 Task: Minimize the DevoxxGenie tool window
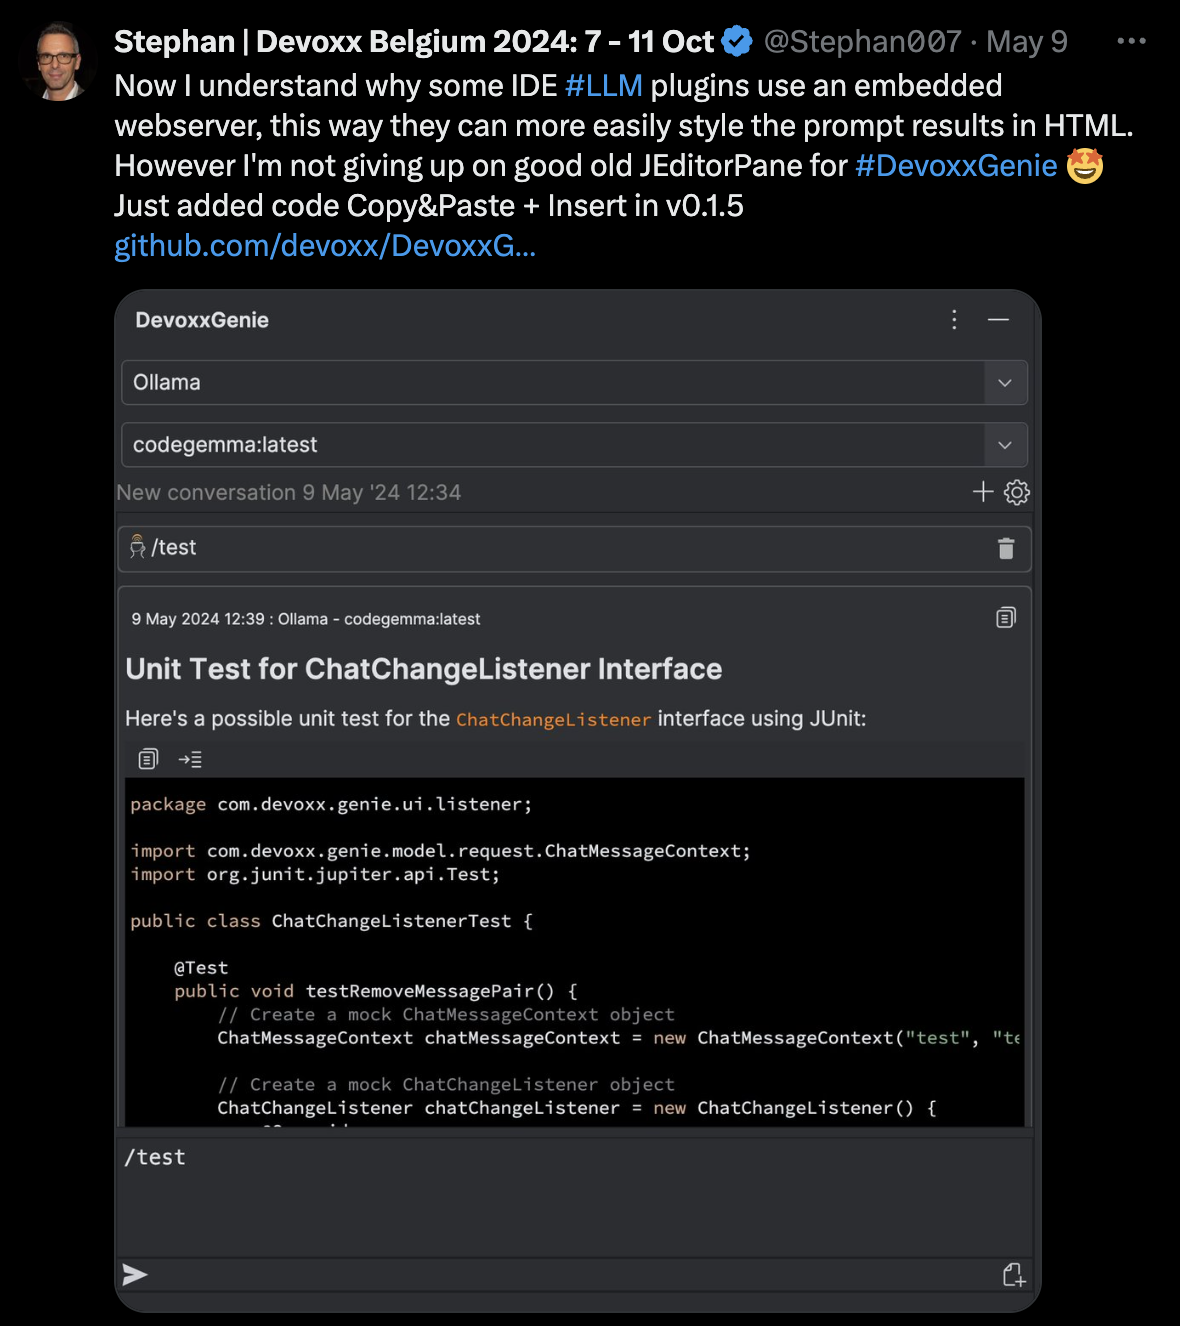click(x=999, y=320)
